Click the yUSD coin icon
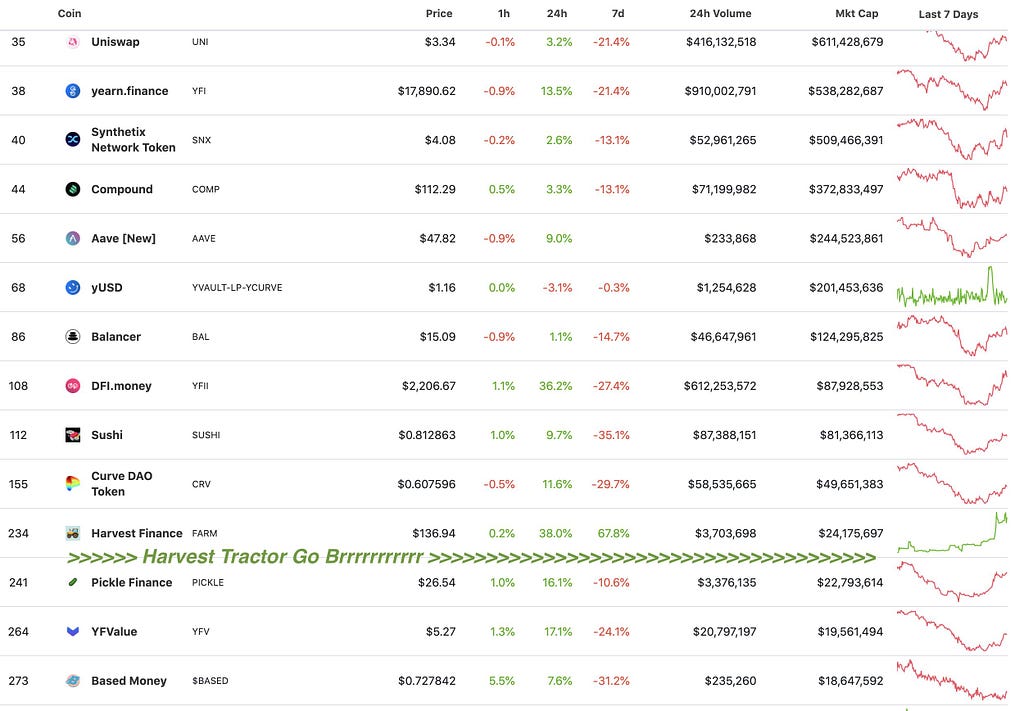 point(72,287)
